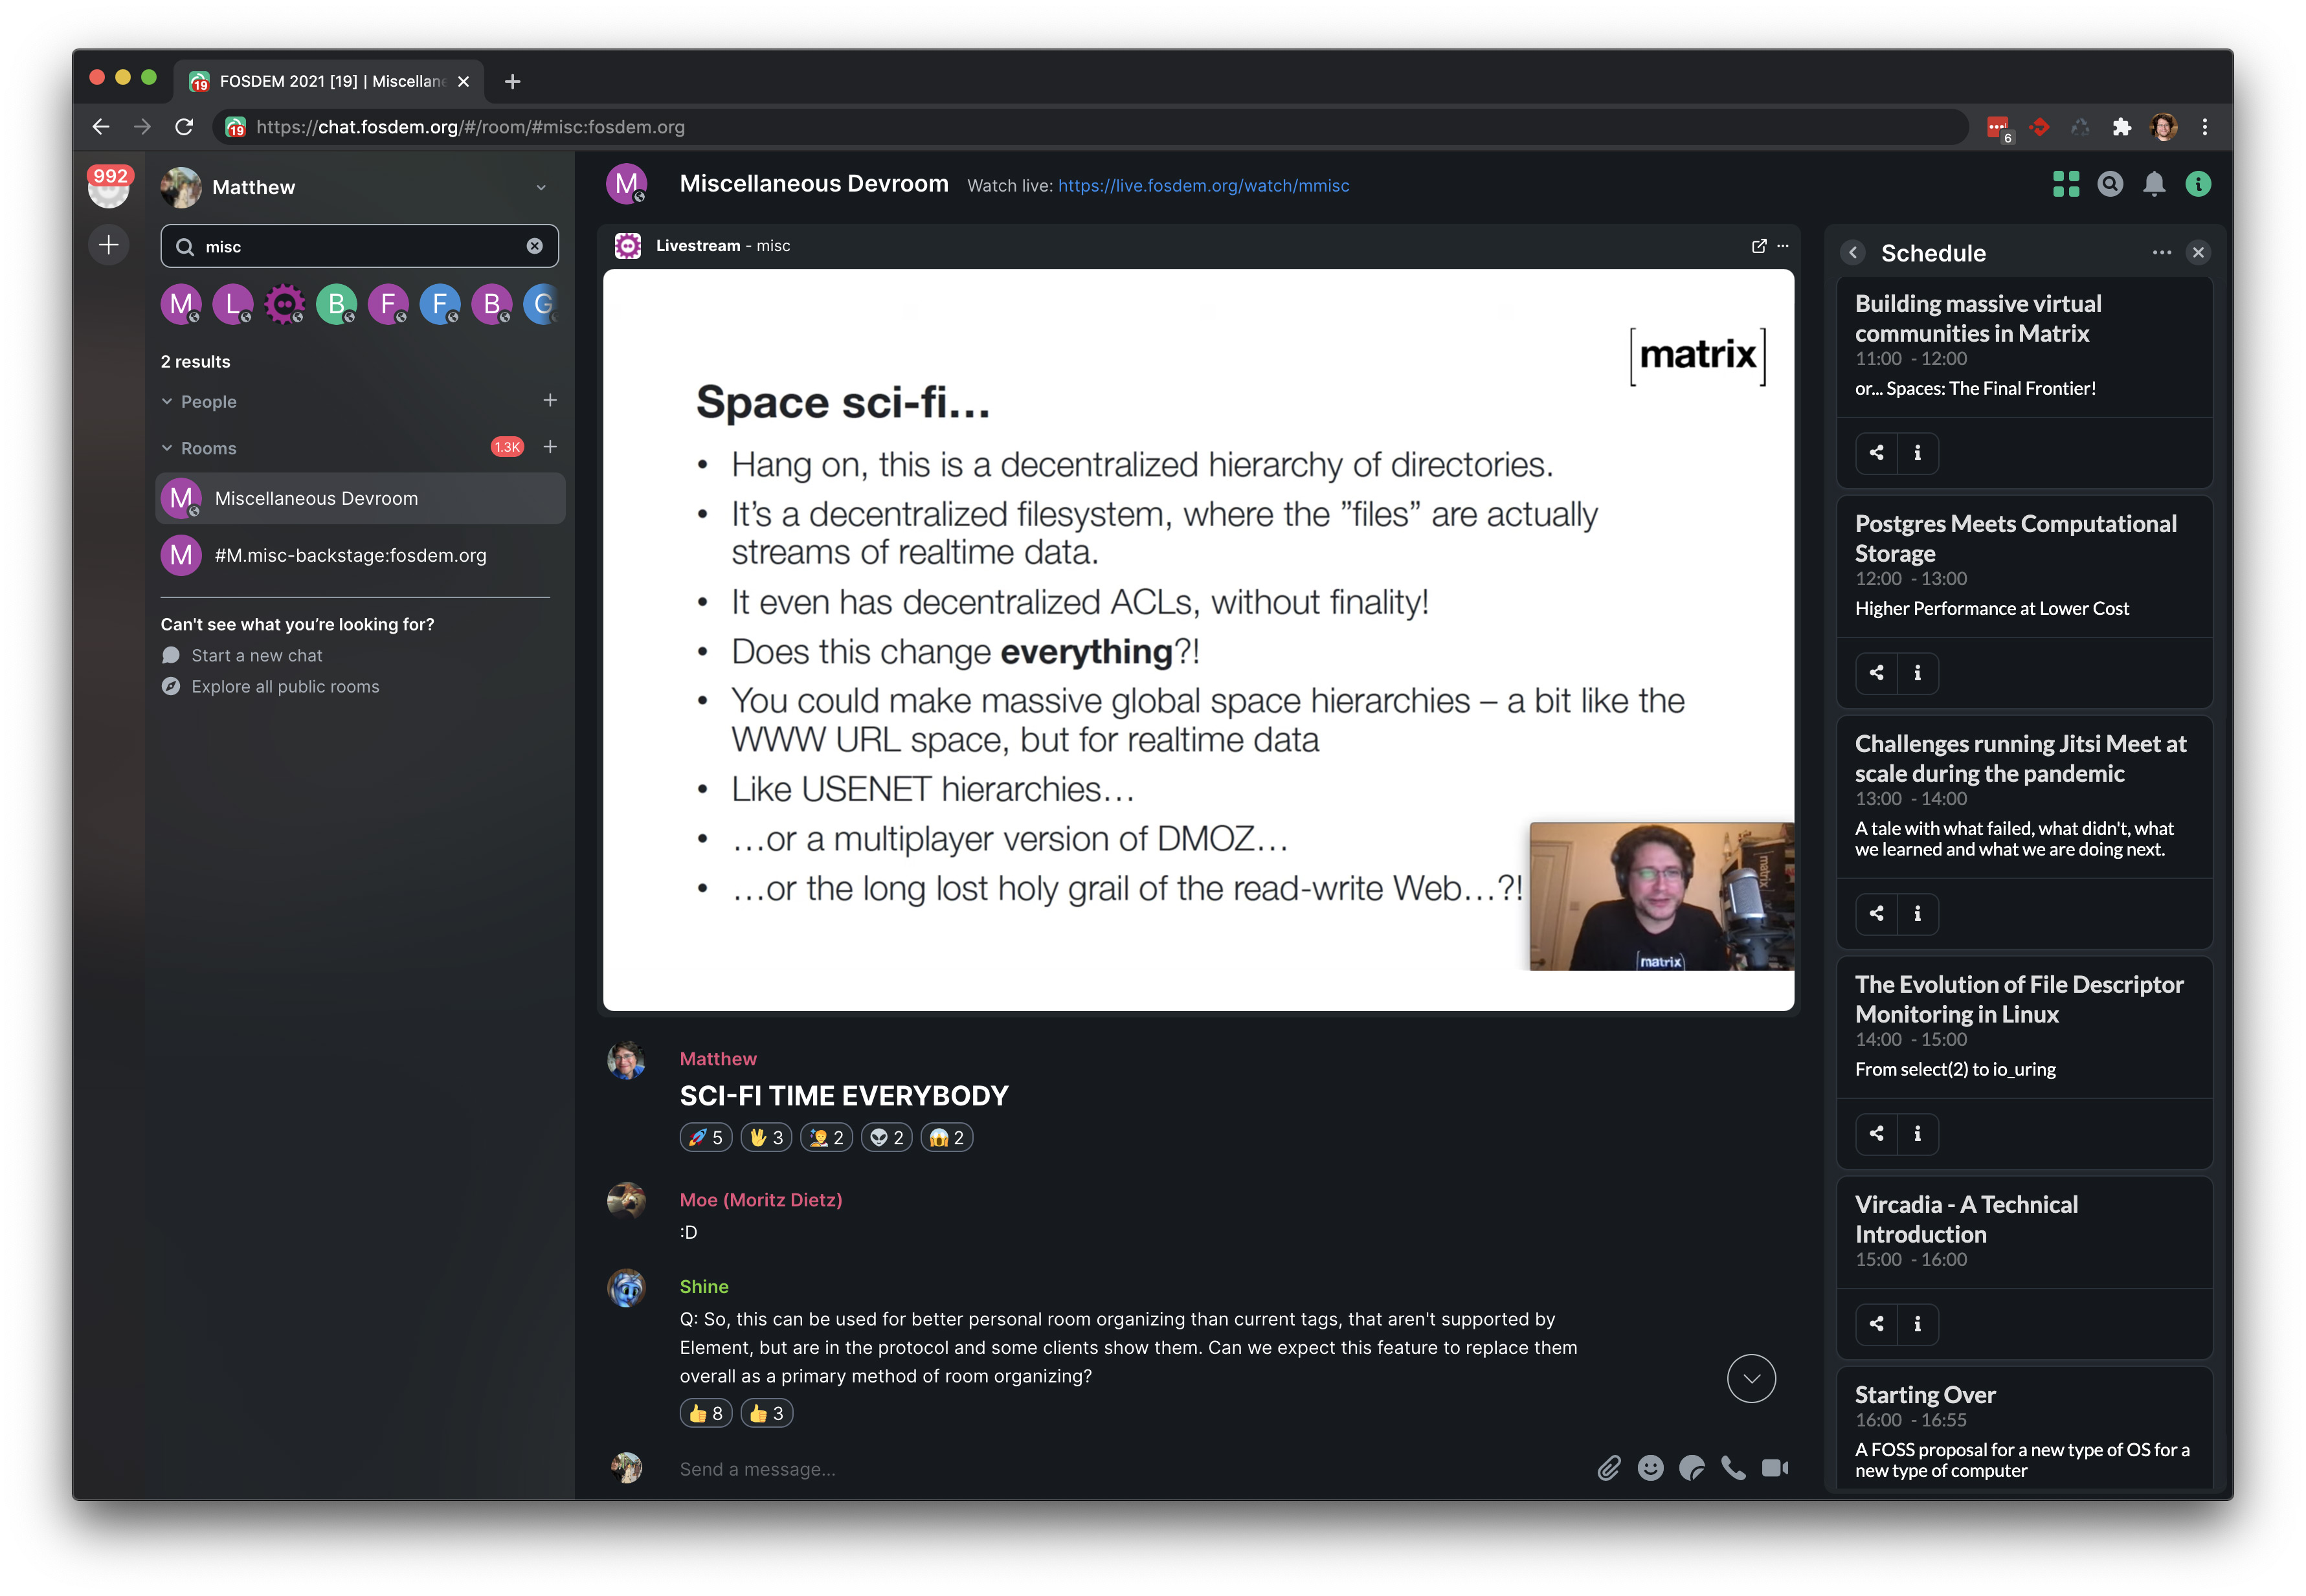Select the #M.misc-backstage:fosdem.org room
The height and width of the screenshot is (1596, 2306).
(350, 556)
